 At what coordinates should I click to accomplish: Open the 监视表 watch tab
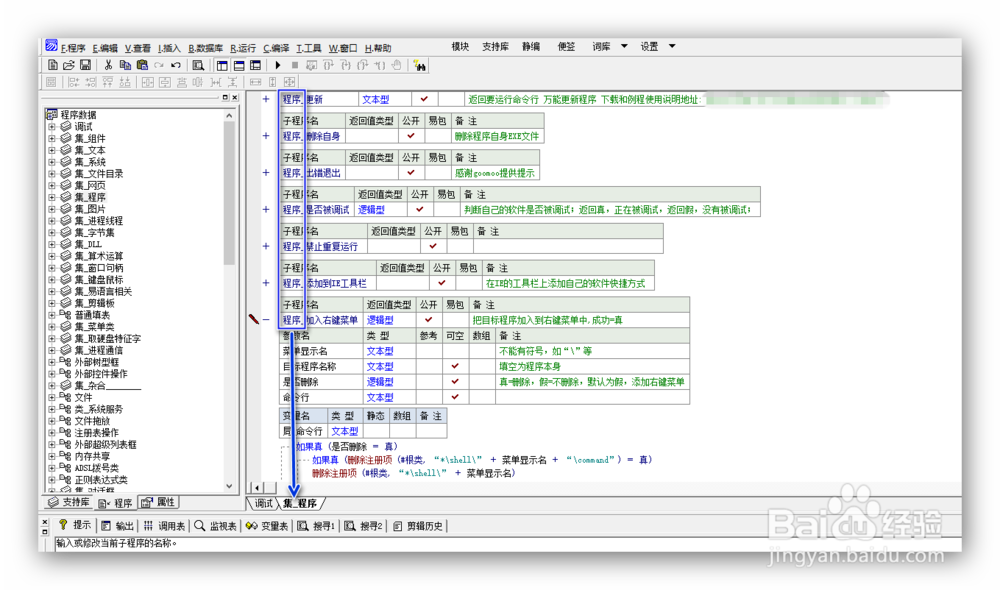216,526
